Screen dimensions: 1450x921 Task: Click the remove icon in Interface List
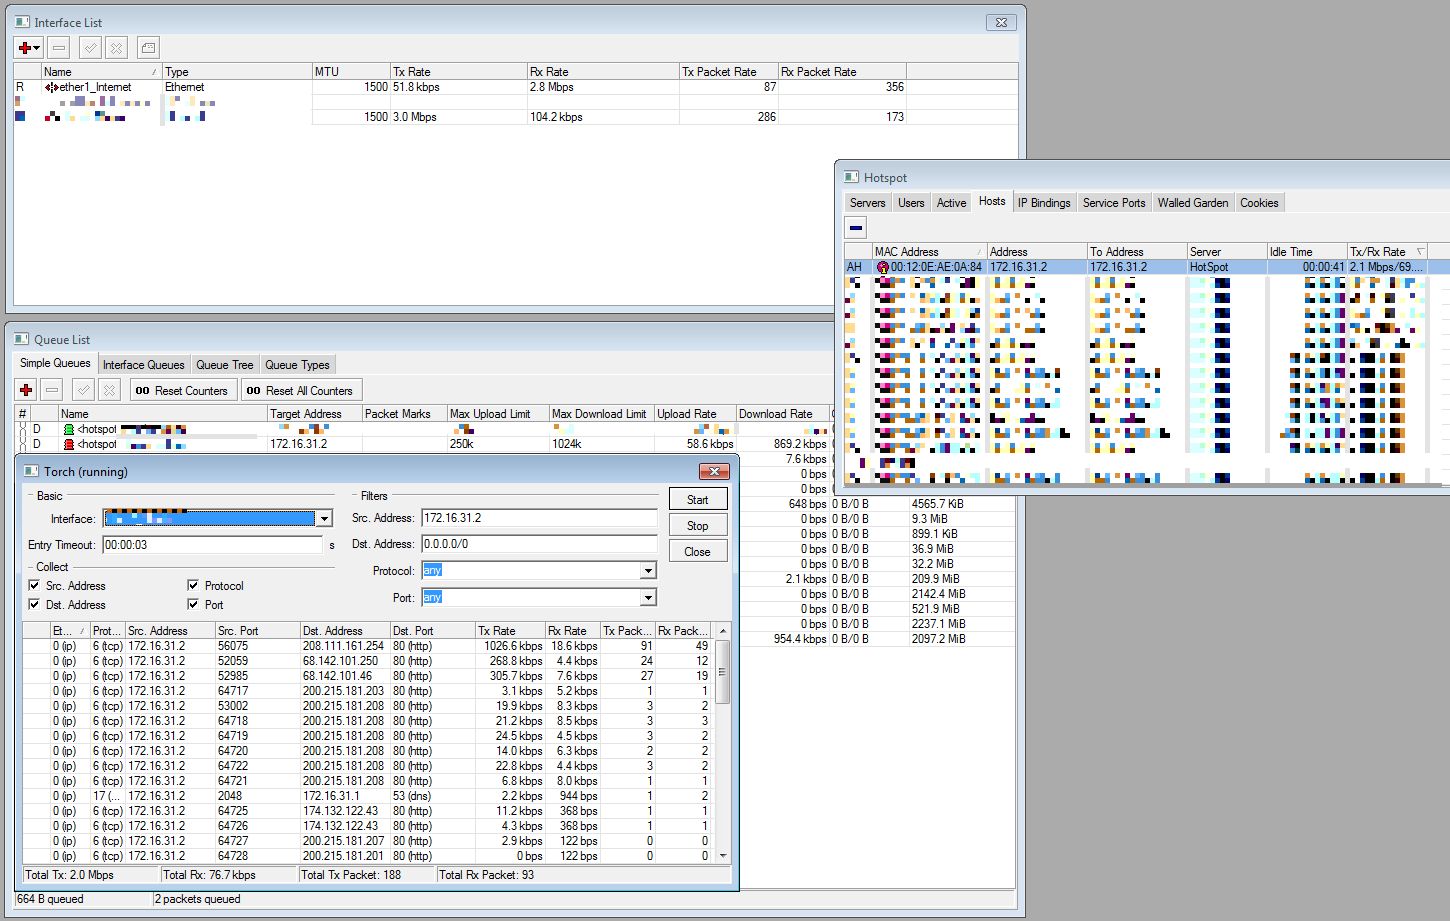[x=59, y=48]
